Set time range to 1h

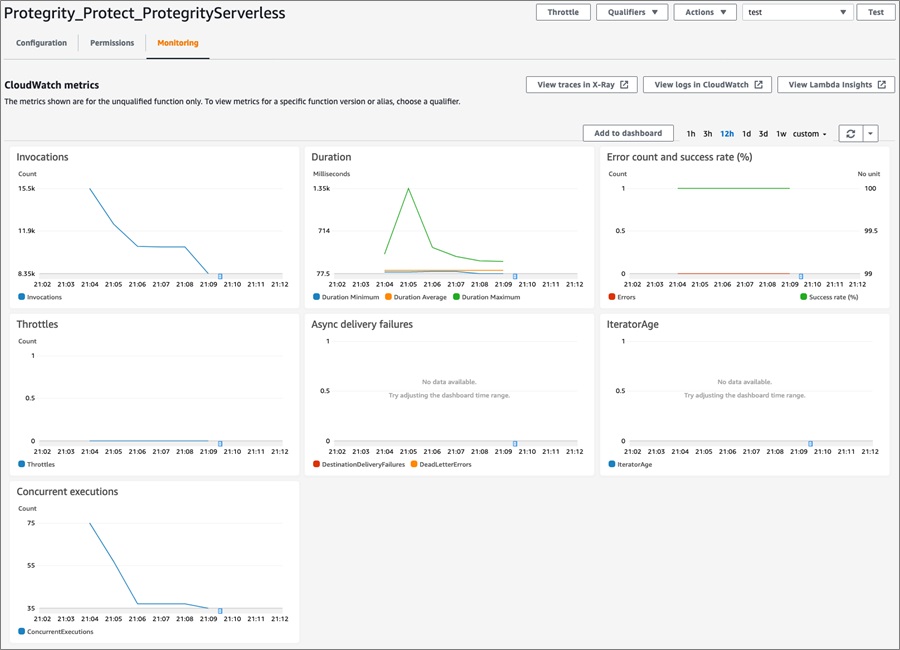[691, 134]
